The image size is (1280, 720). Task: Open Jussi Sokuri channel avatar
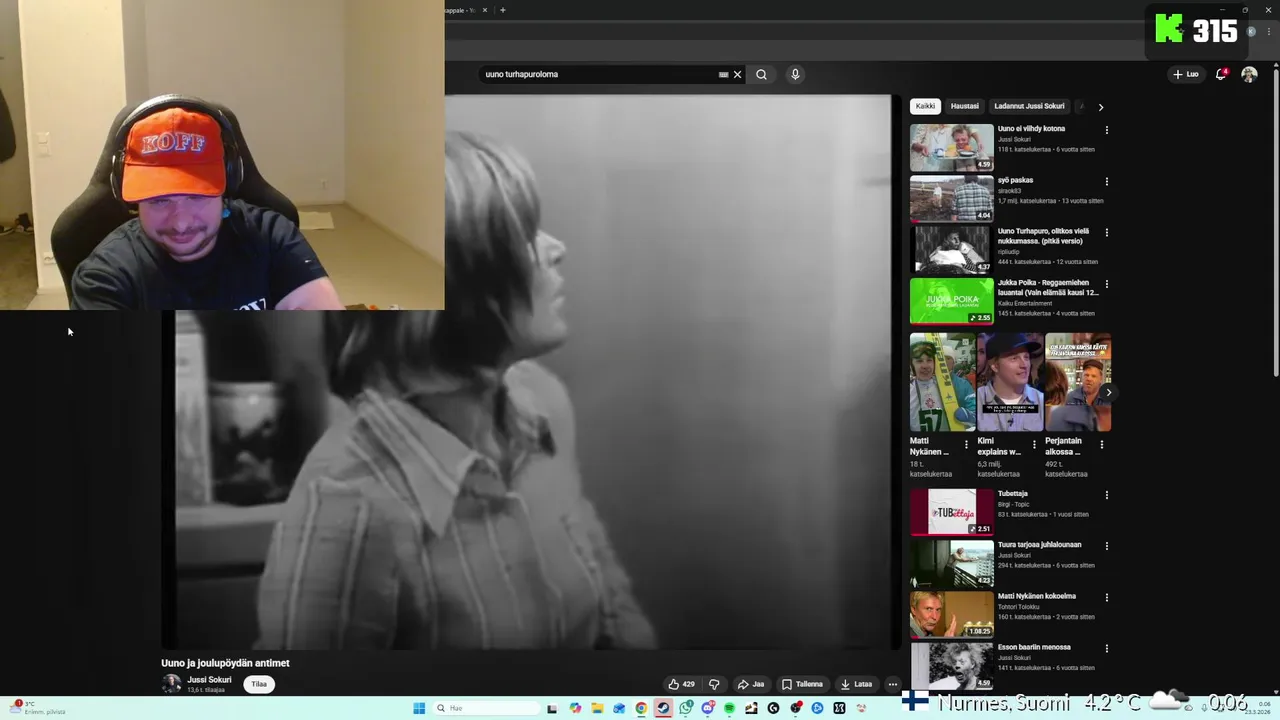(x=172, y=684)
